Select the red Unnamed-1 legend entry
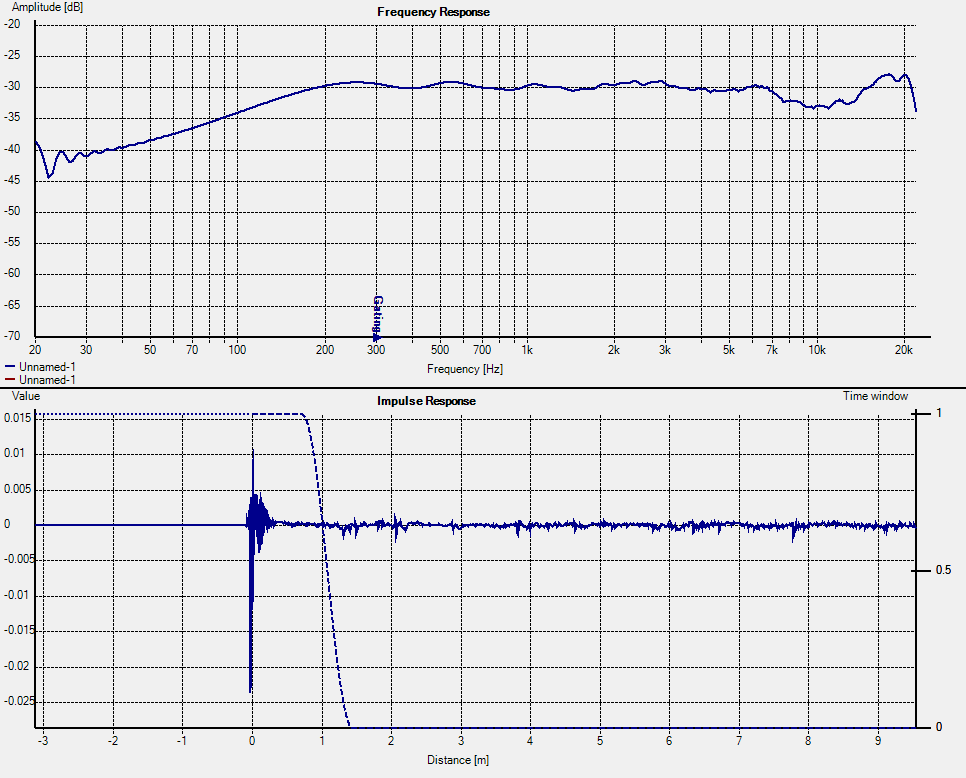 point(40,380)
